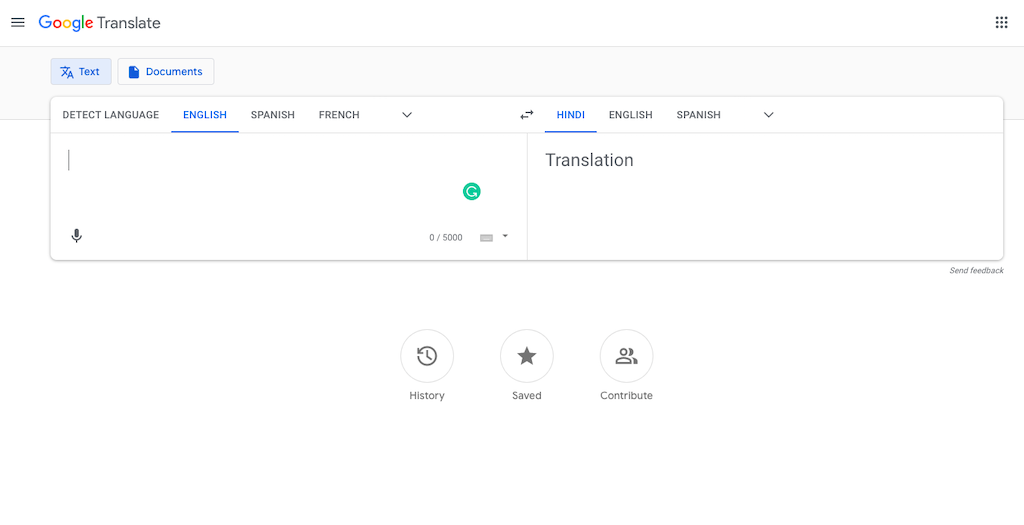This screenshot has width=1024, height=525.
Task: Select French as source language
Action: point(339,115)
